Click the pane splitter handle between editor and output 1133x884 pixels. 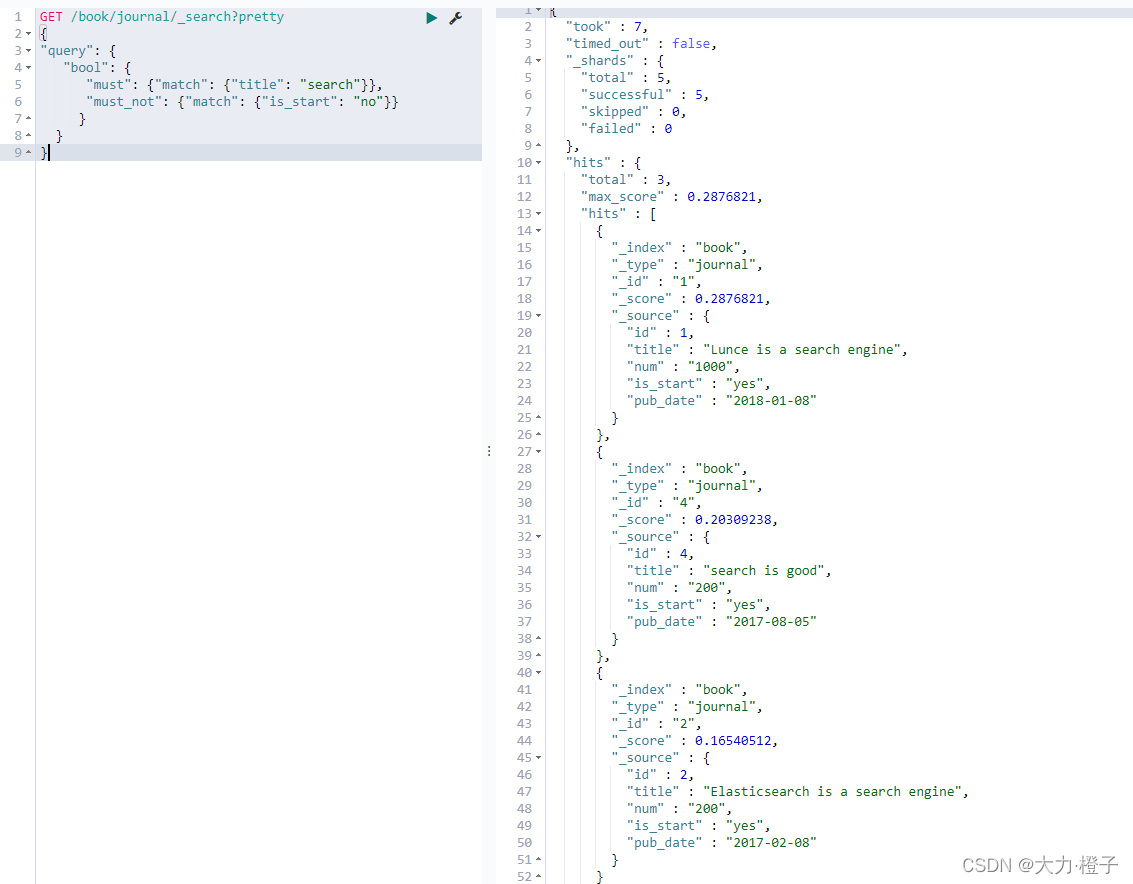pyautogui.click(x=489, y=451)
